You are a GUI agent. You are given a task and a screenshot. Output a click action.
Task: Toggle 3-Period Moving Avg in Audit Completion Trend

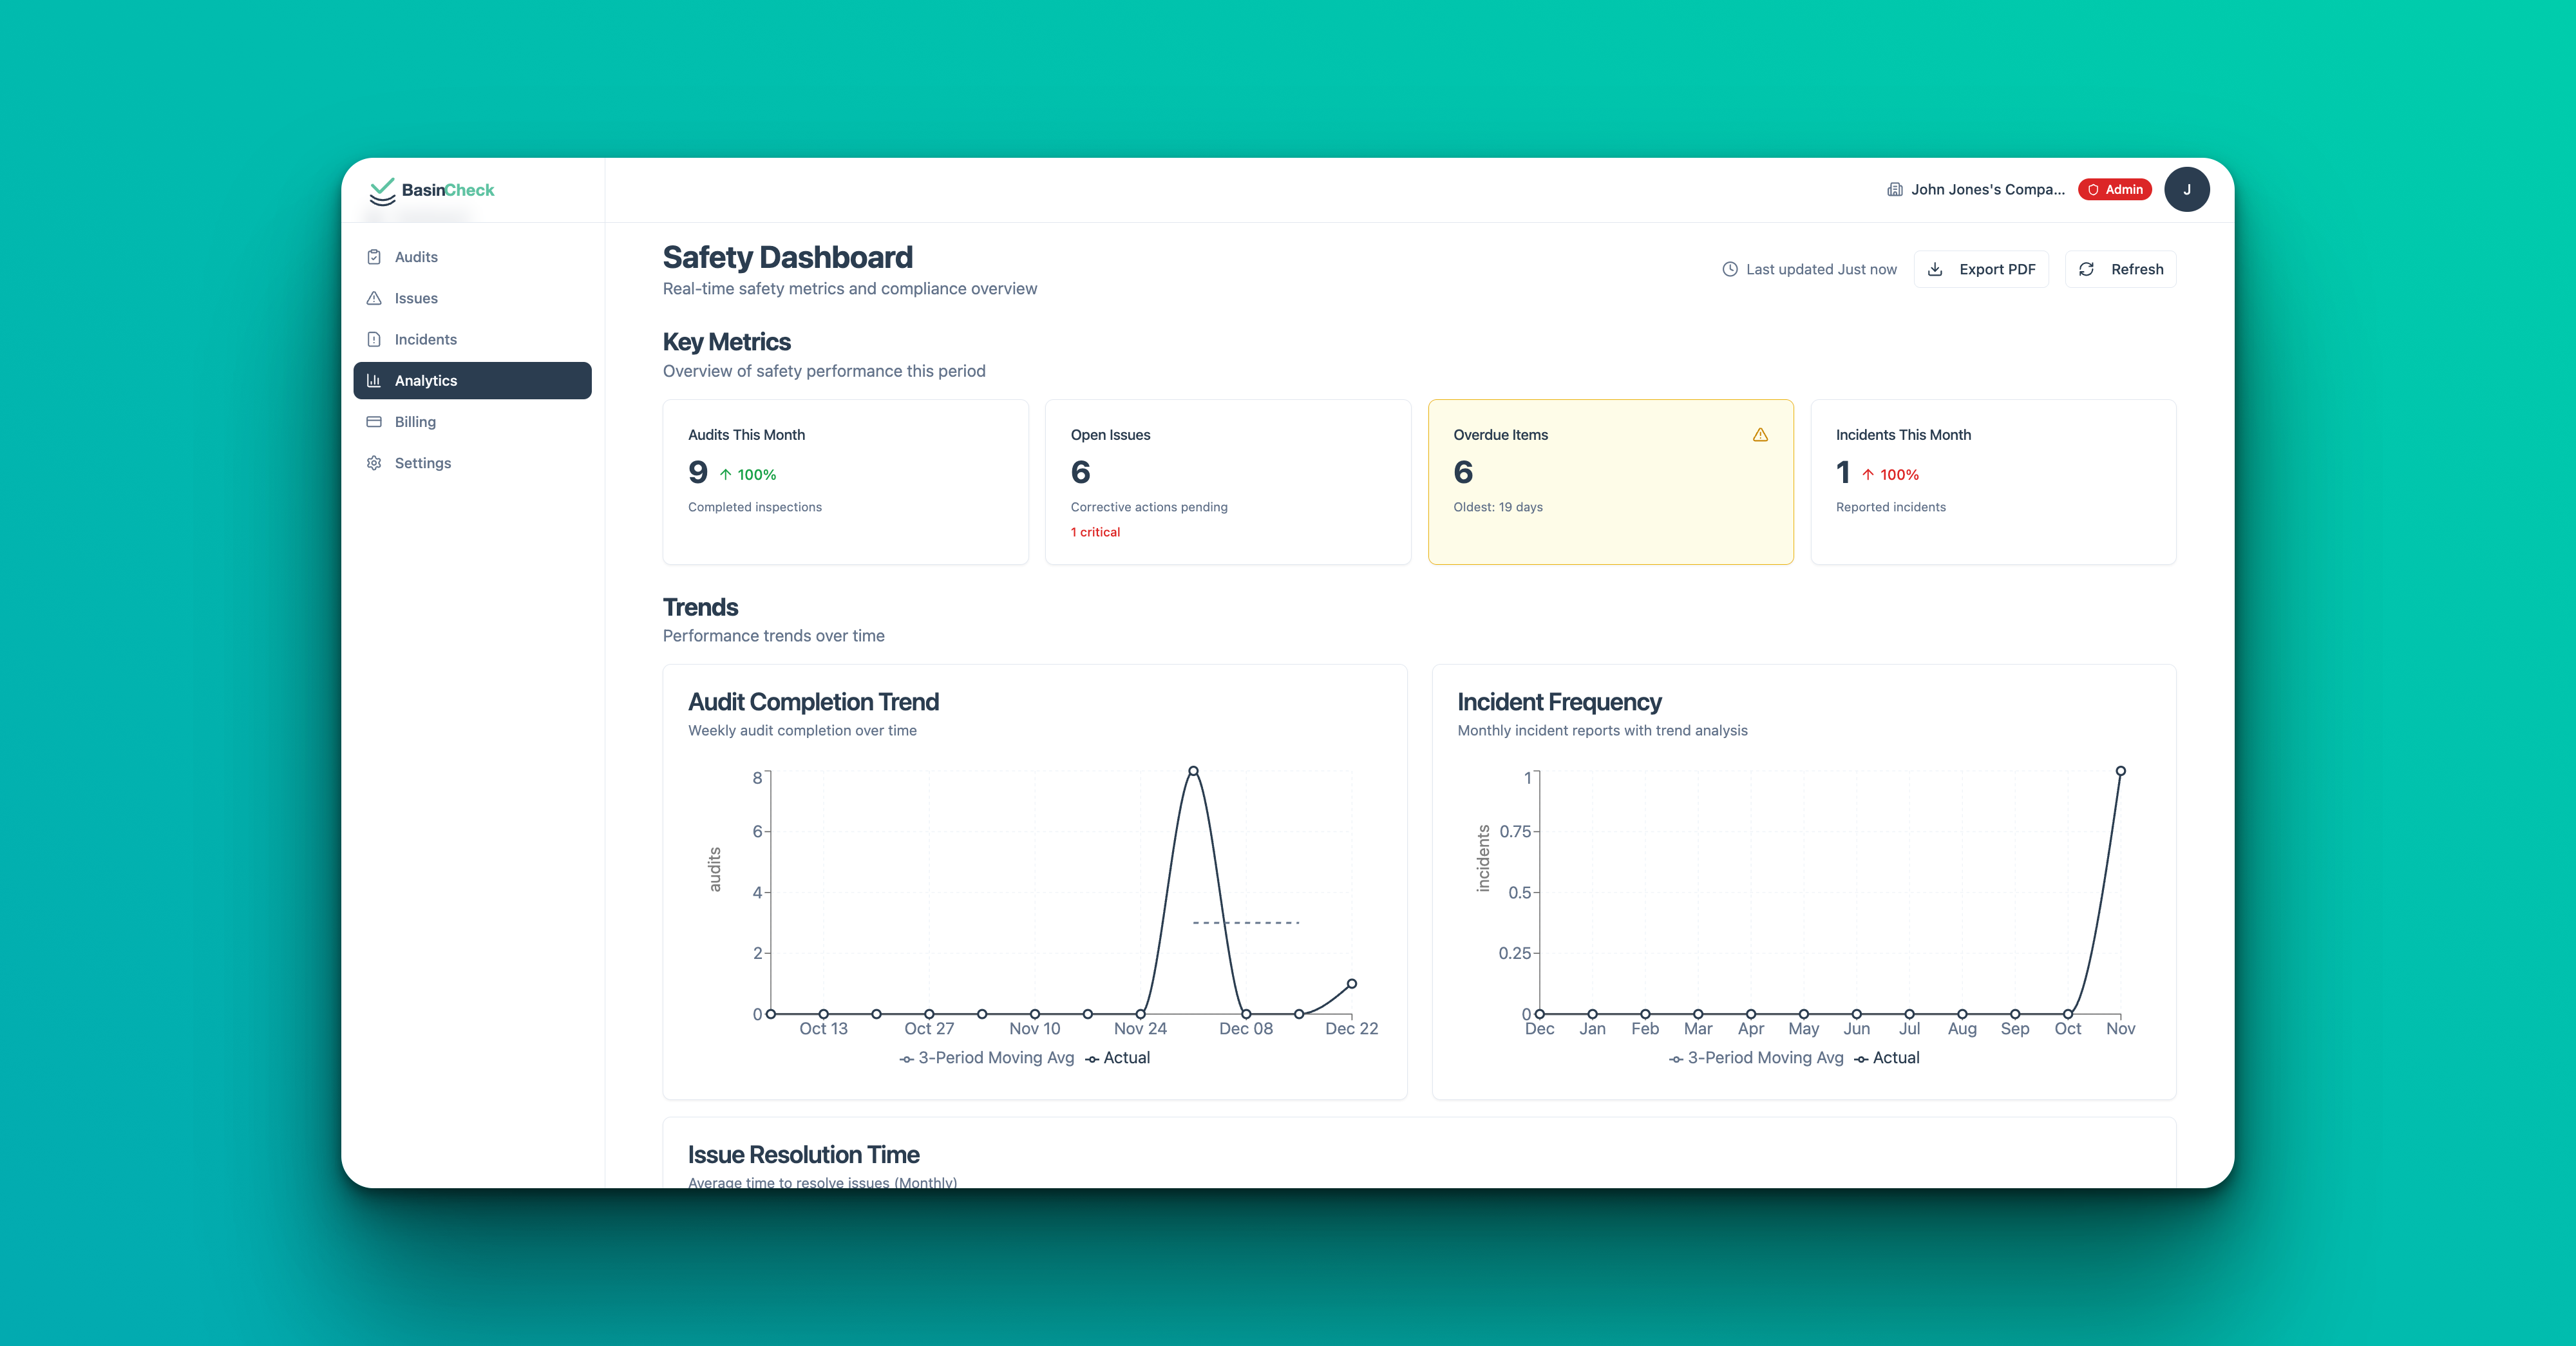click(987, 1057)
